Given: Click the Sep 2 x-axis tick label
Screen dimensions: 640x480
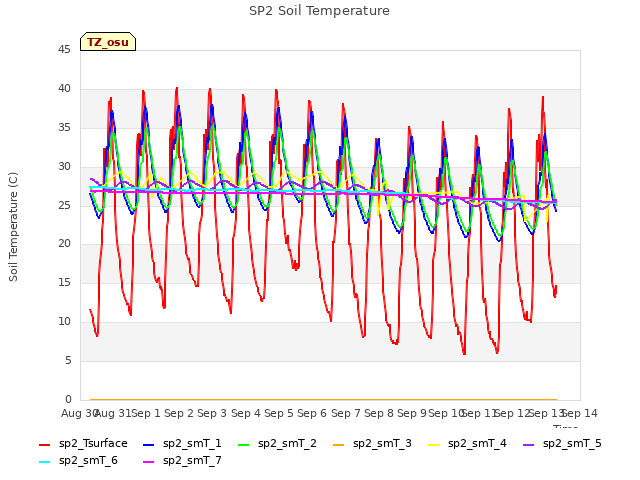Looking at the screenshot, I should pos(179,413).
